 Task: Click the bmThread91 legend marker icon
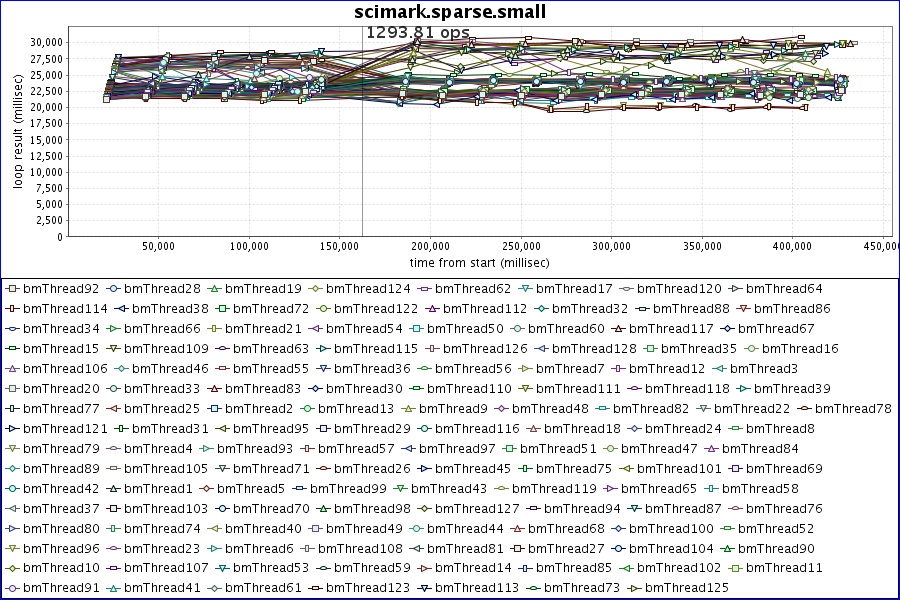point(12,588)
